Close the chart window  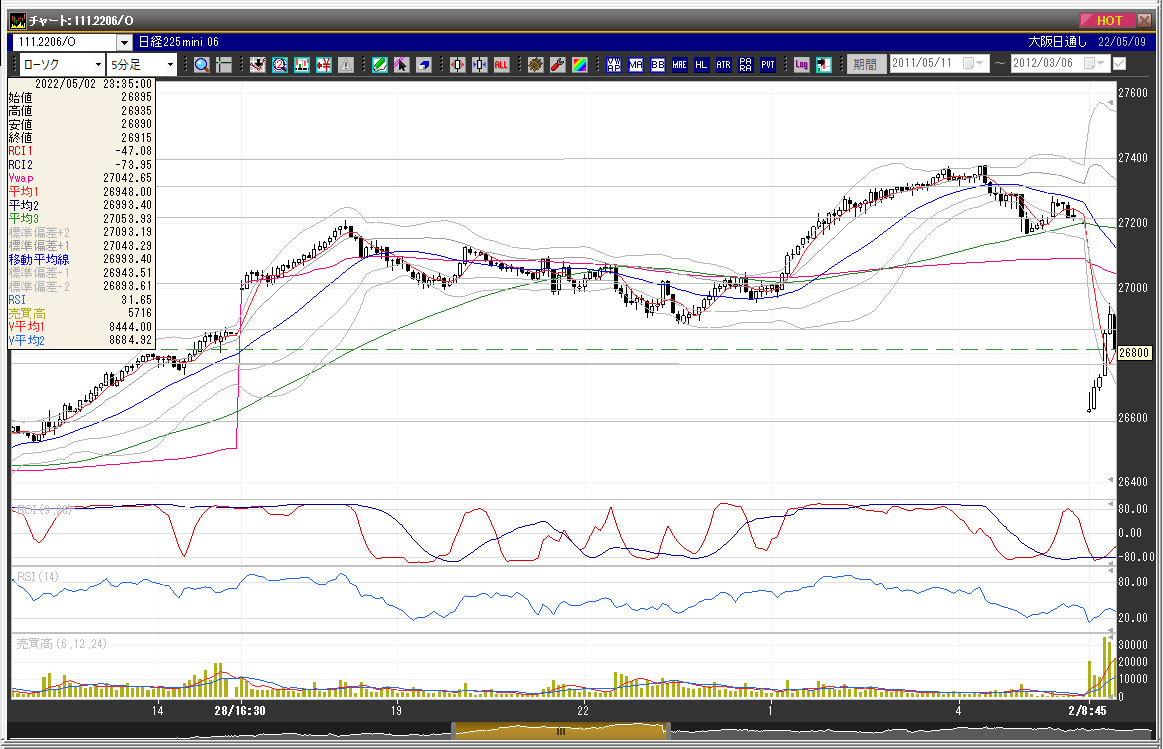pyautogui.click(x=1144, y=21)
